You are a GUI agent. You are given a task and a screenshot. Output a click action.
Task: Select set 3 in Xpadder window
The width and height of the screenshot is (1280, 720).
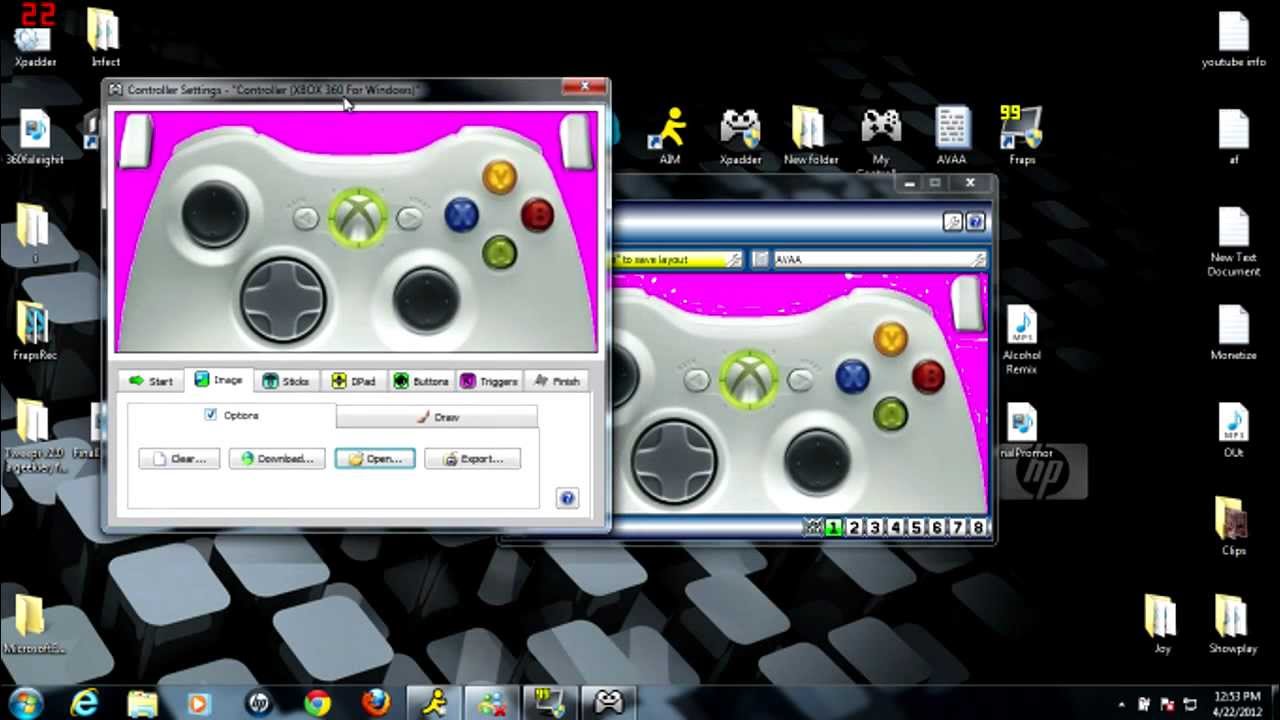click(x=875, y=528)
